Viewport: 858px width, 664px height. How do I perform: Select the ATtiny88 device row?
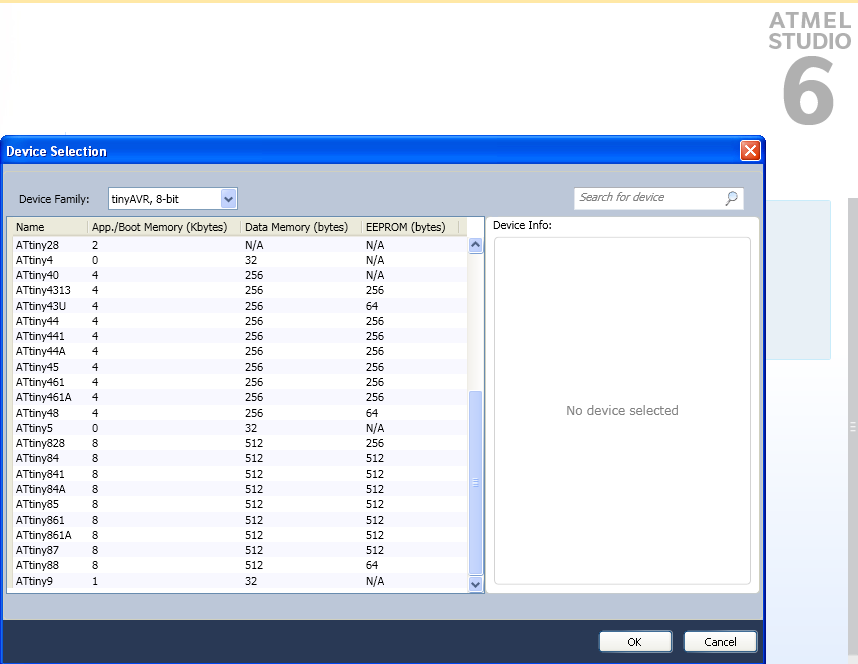pos(240,565)
